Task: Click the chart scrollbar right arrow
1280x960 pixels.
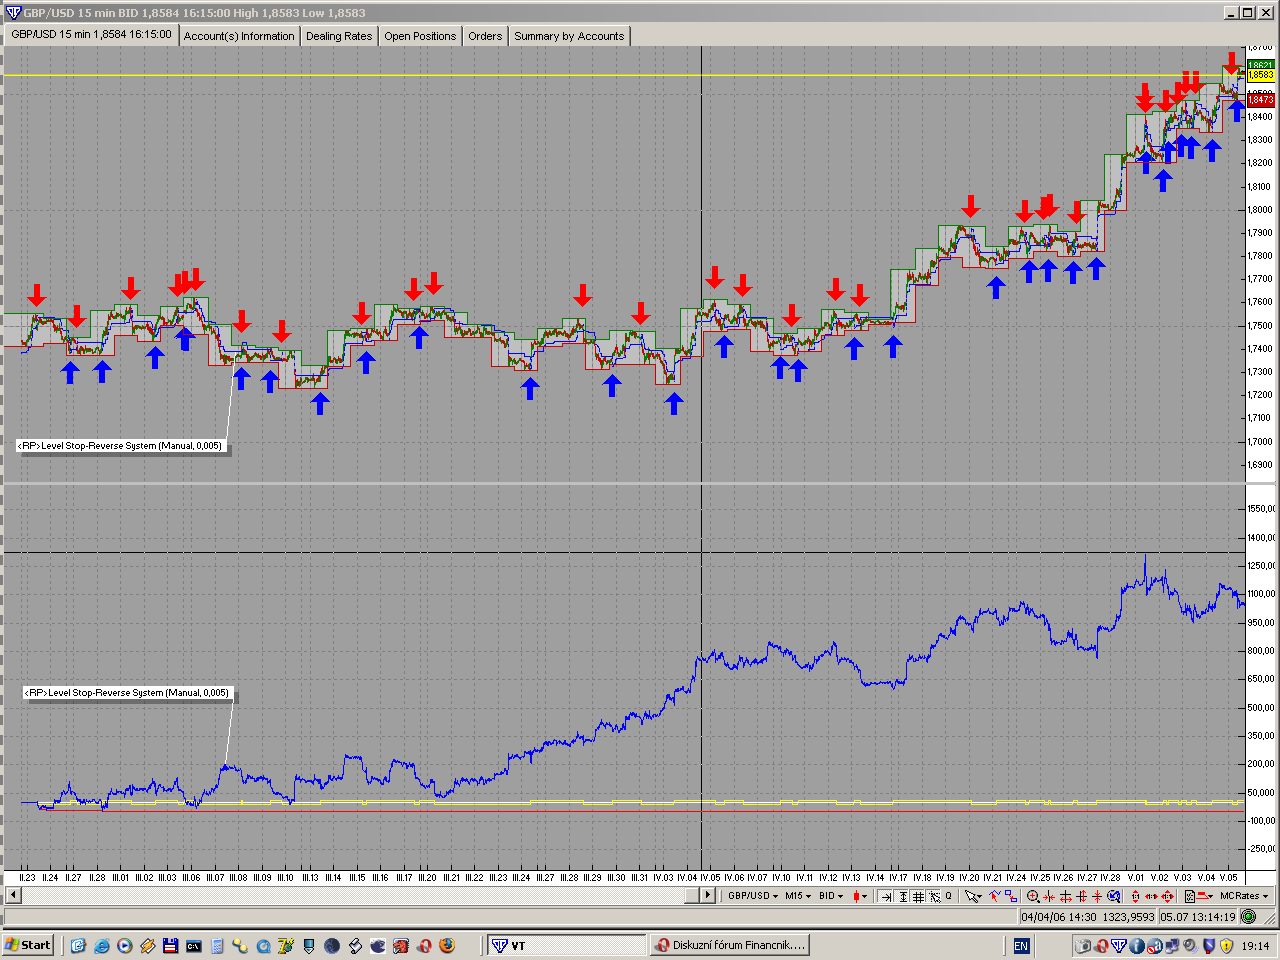Action: [x=708, y=895]
